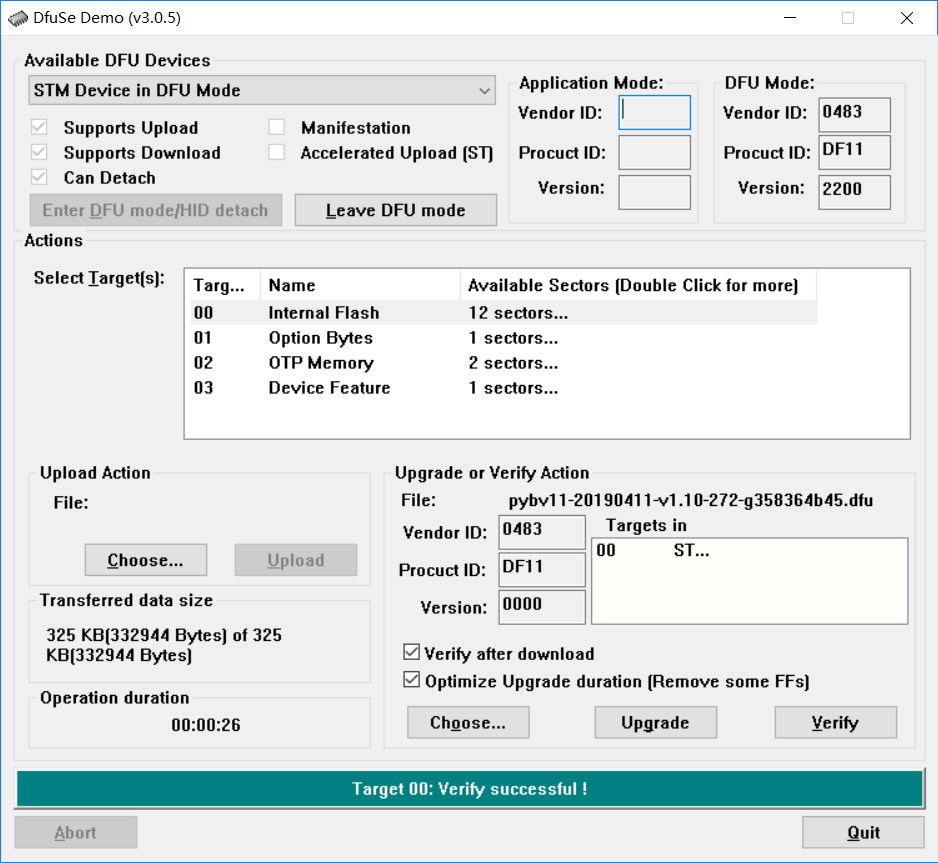Choose a DFU file for upgrade
The width and height of the screenshot is (938, 863).
click(468, 722)
